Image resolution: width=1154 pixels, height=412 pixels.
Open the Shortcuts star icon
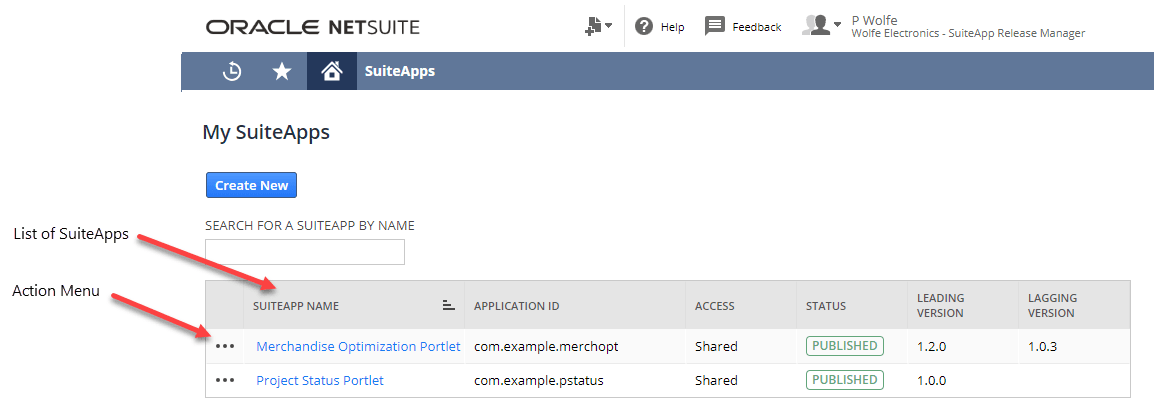[x=282, y=71]
